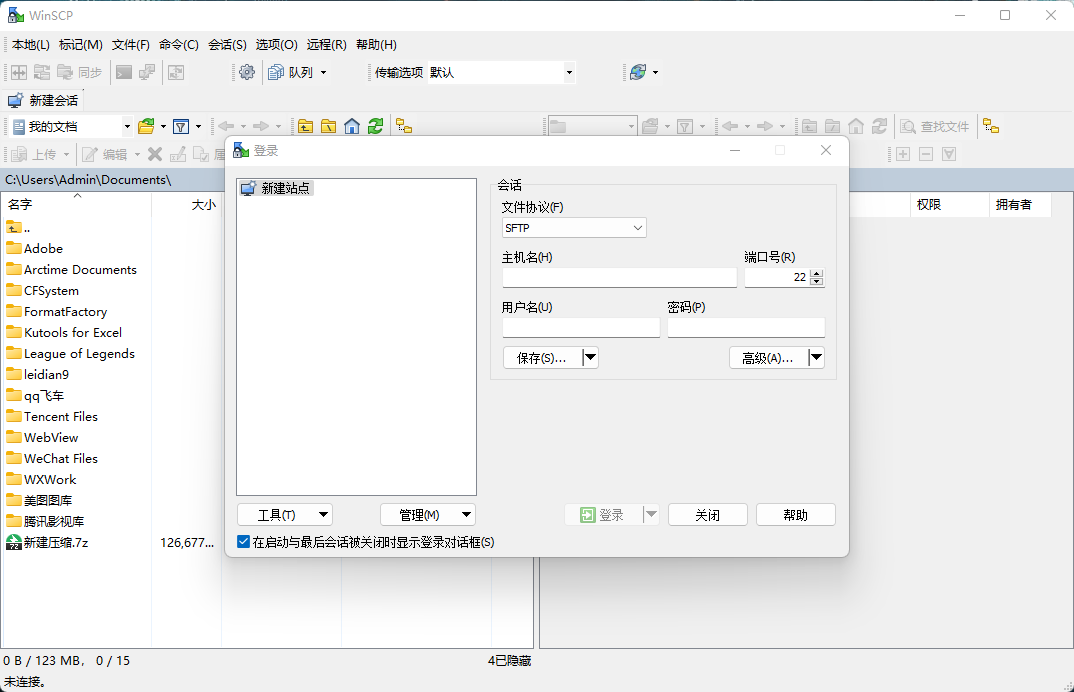The height and width of the screenshot is (692, 1074).
Task: Click the Close (关闭) button in login dialog
Action: pos(707,515)
